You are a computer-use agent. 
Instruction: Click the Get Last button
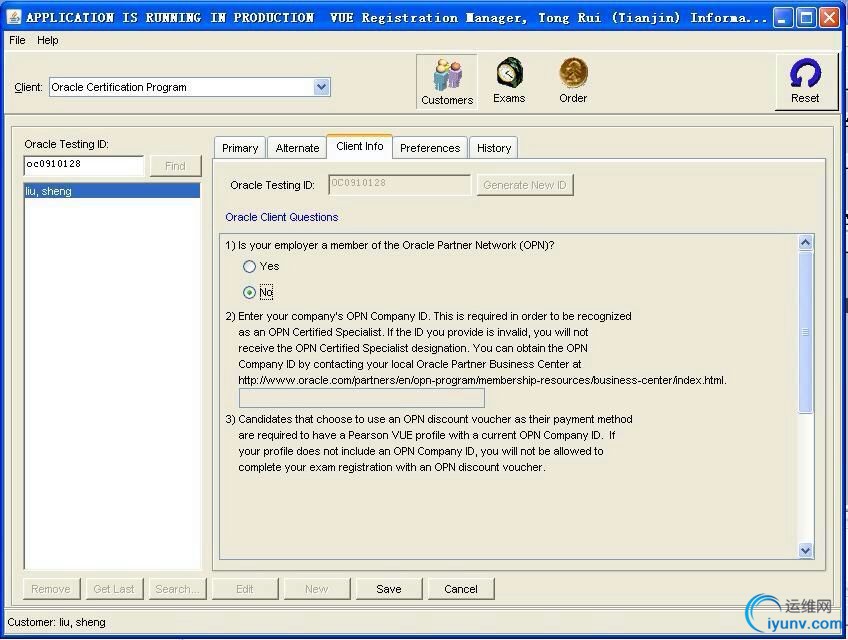(x=114, y=589)
